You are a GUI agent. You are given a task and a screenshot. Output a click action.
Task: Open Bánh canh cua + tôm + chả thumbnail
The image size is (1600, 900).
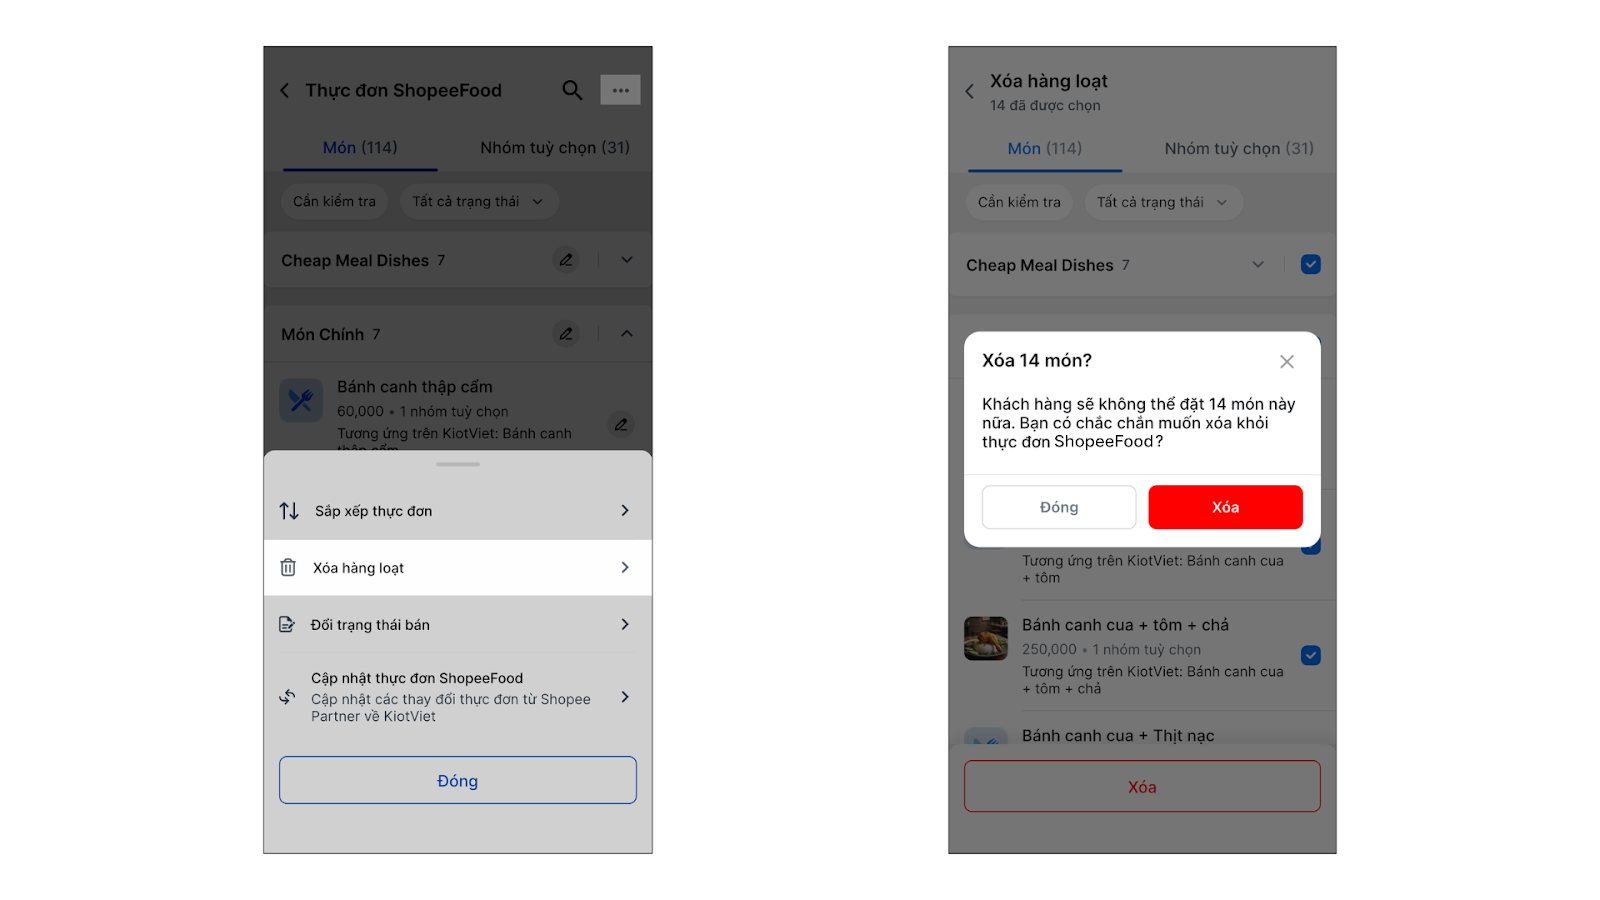pos(986,638)
